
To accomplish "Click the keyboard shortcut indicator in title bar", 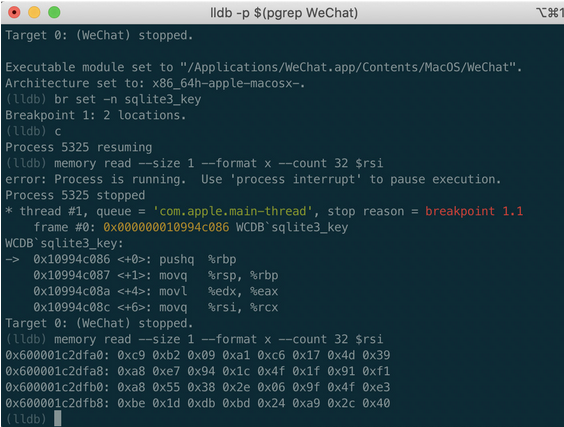I will pyautogui.click(x=550, y=13).
